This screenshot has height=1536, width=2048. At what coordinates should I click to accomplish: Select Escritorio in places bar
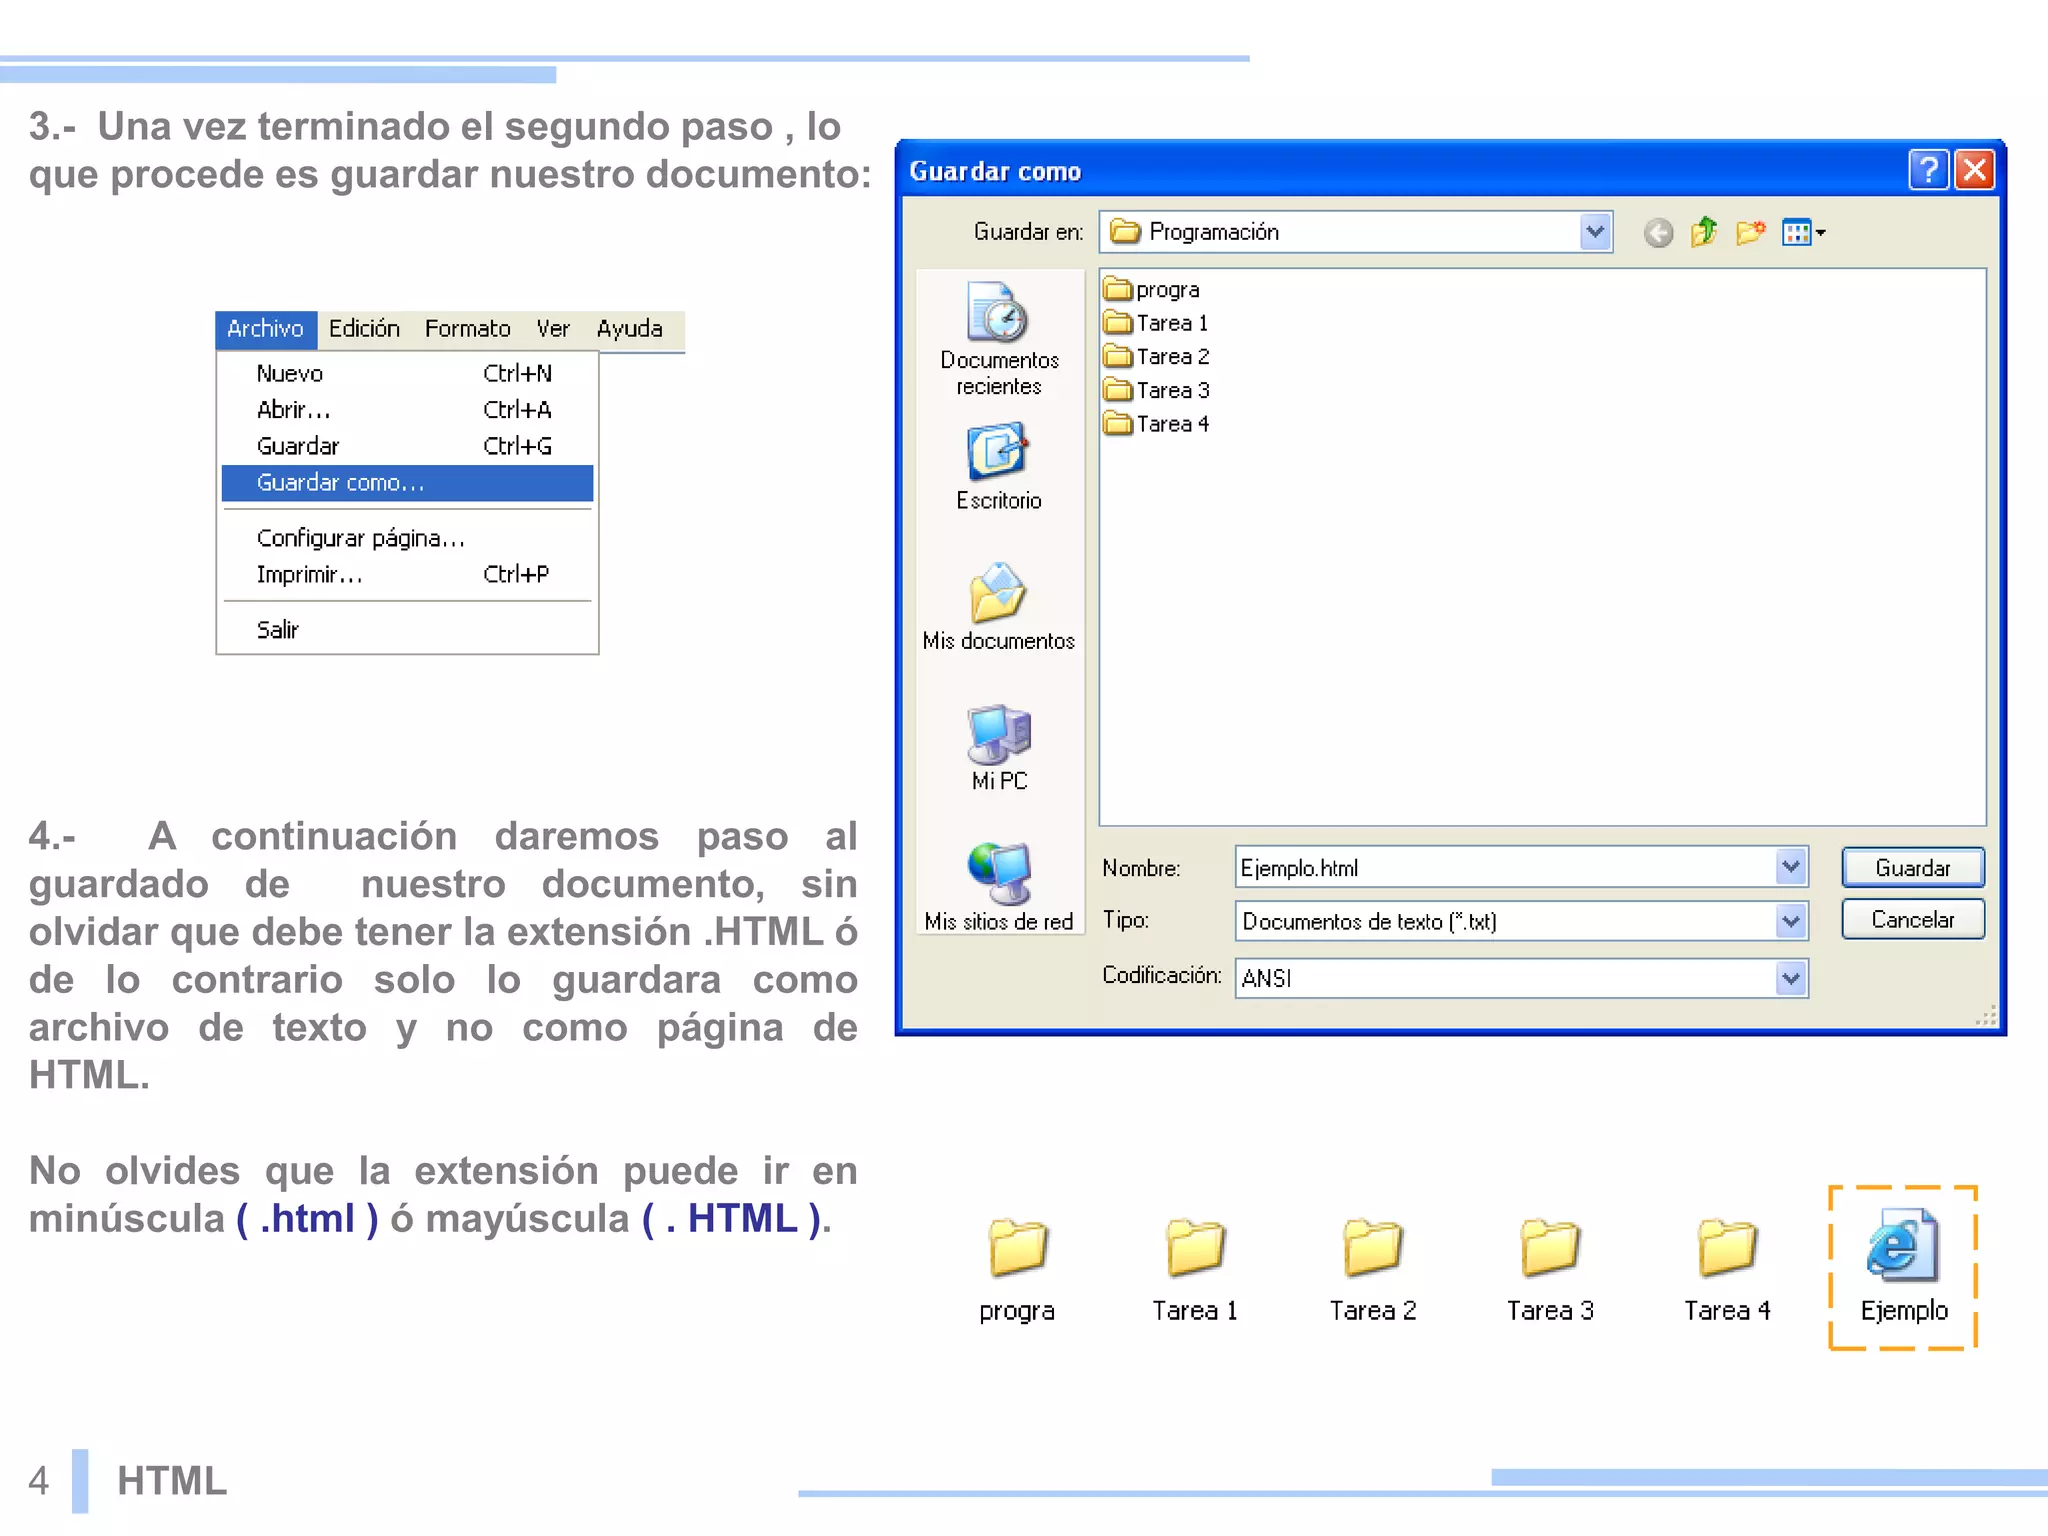click(x=999, y=467)
